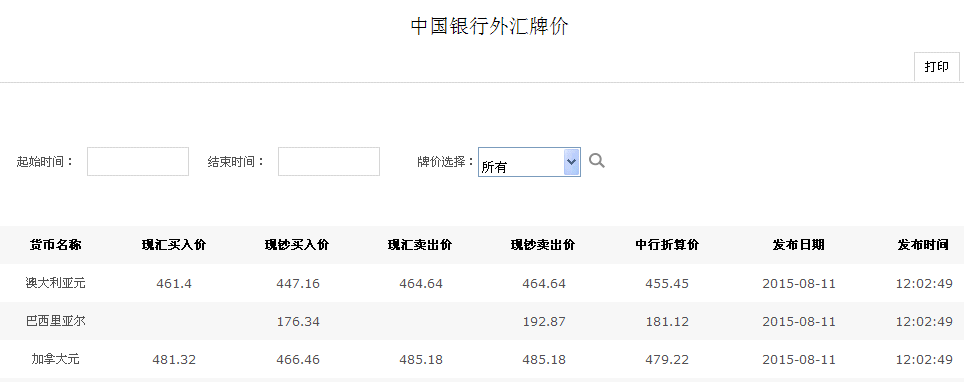Click value 192.87 in 巴西里亚尔 row

click(x=544, y=322)
